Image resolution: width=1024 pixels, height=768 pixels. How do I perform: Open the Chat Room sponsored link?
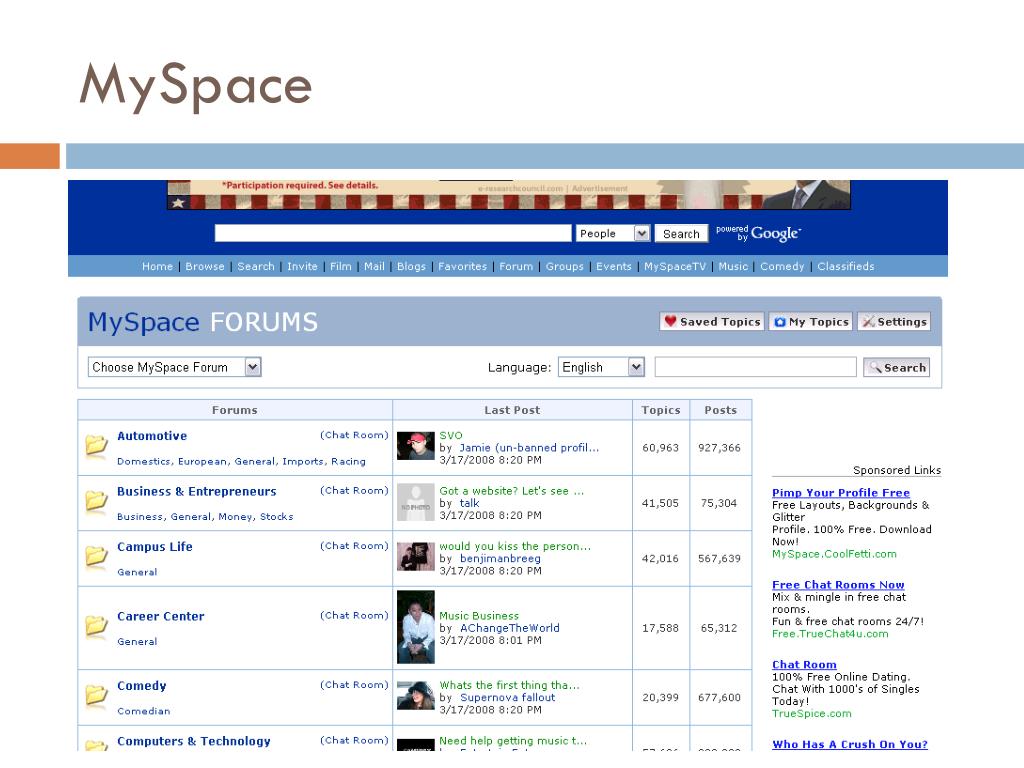click(x=804, y=665)
